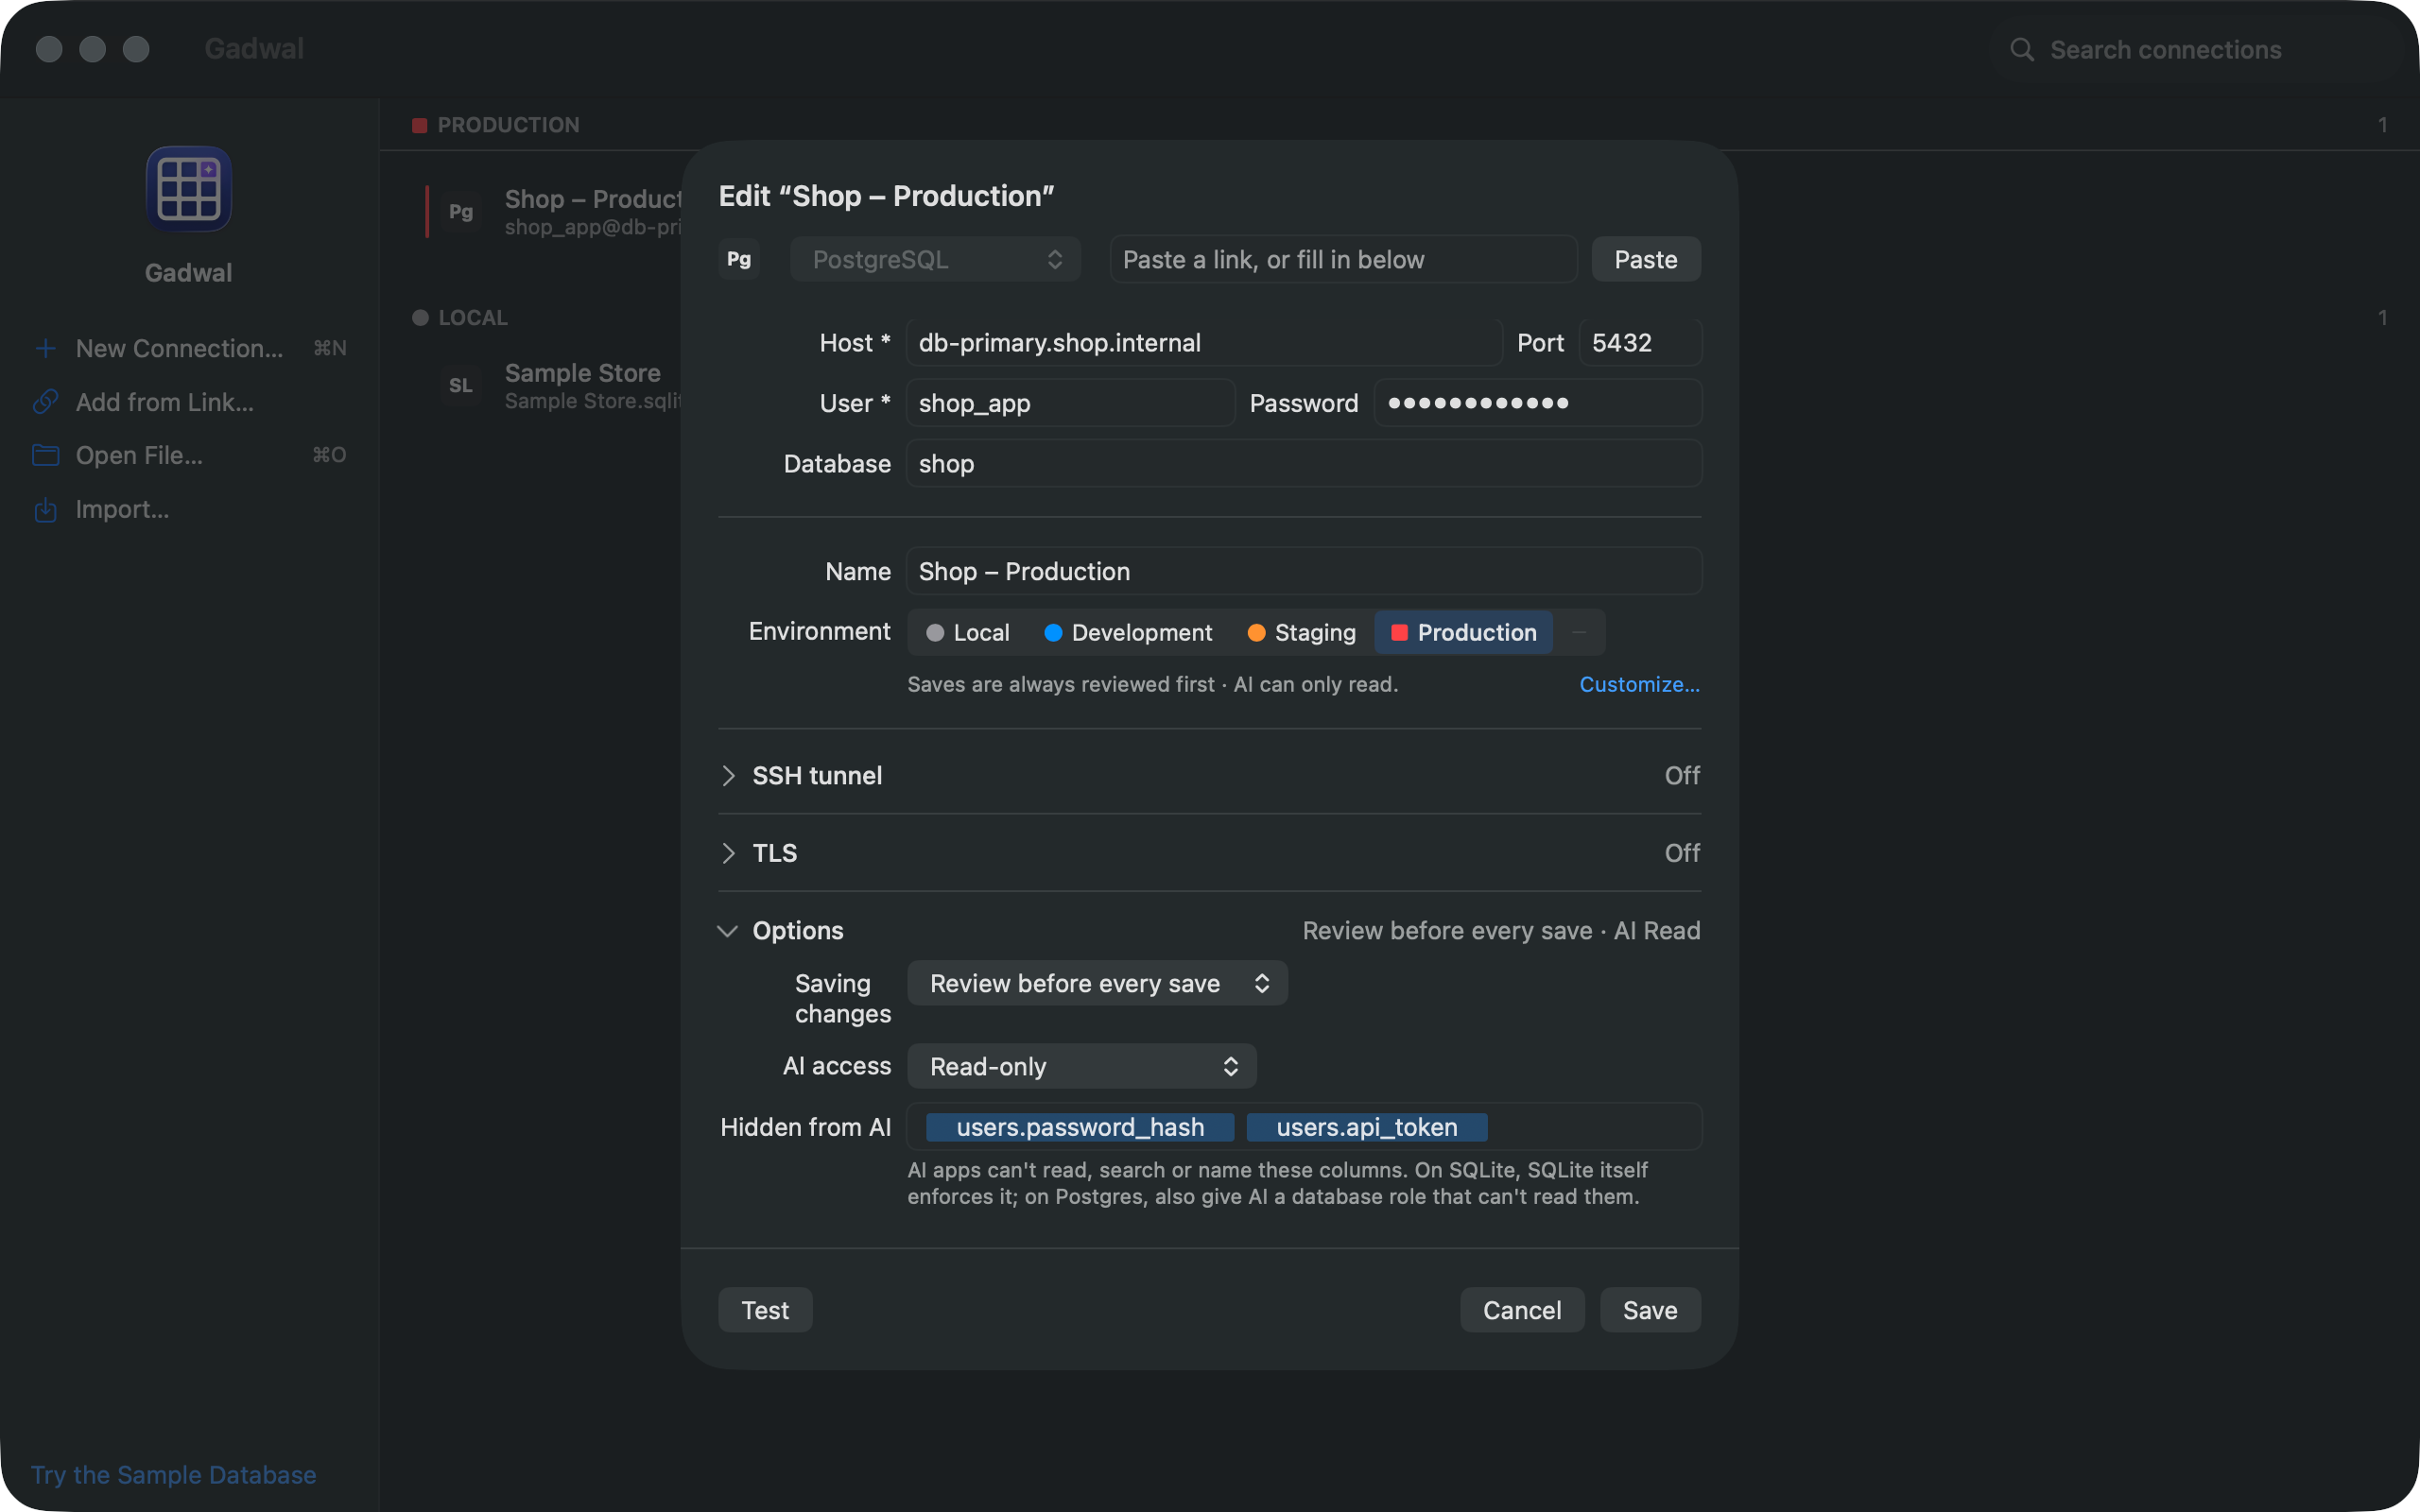This screenshot has height=1512, width=2420.
Task: Click the User field with shop_app
Action: [x=1070, y=403]
